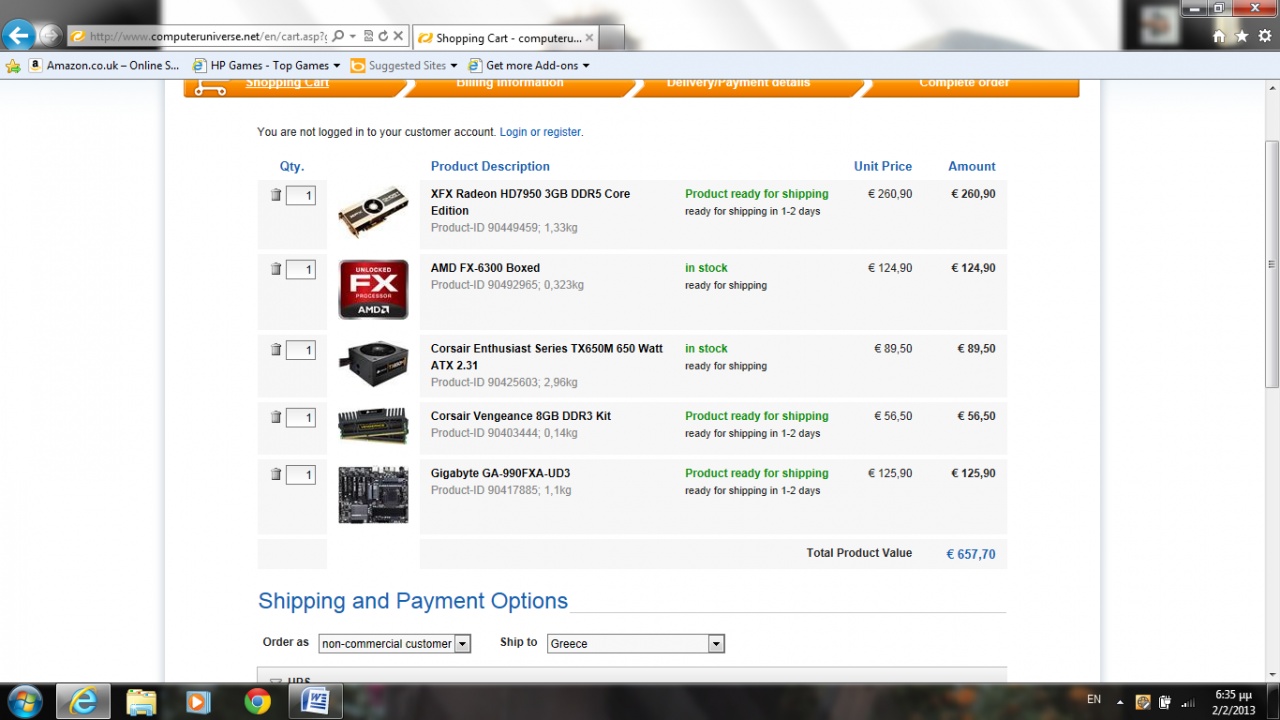Expand the HP Games - Top Games favorites menu
1280x720 pixels.
[266, 66]
